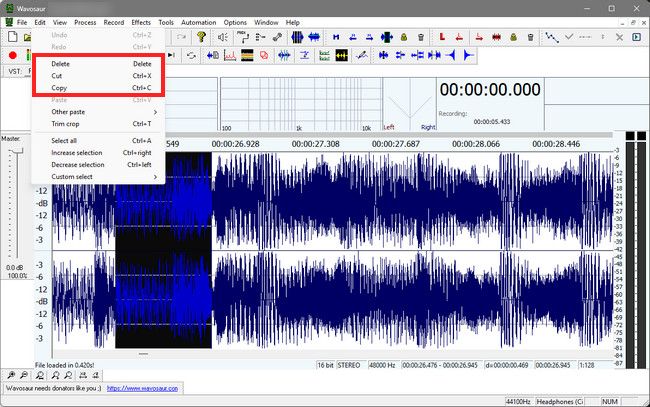The width and height of the screenshot is (650, 407).
Task: Click the Headphones output status field
Action: (560, 401)
